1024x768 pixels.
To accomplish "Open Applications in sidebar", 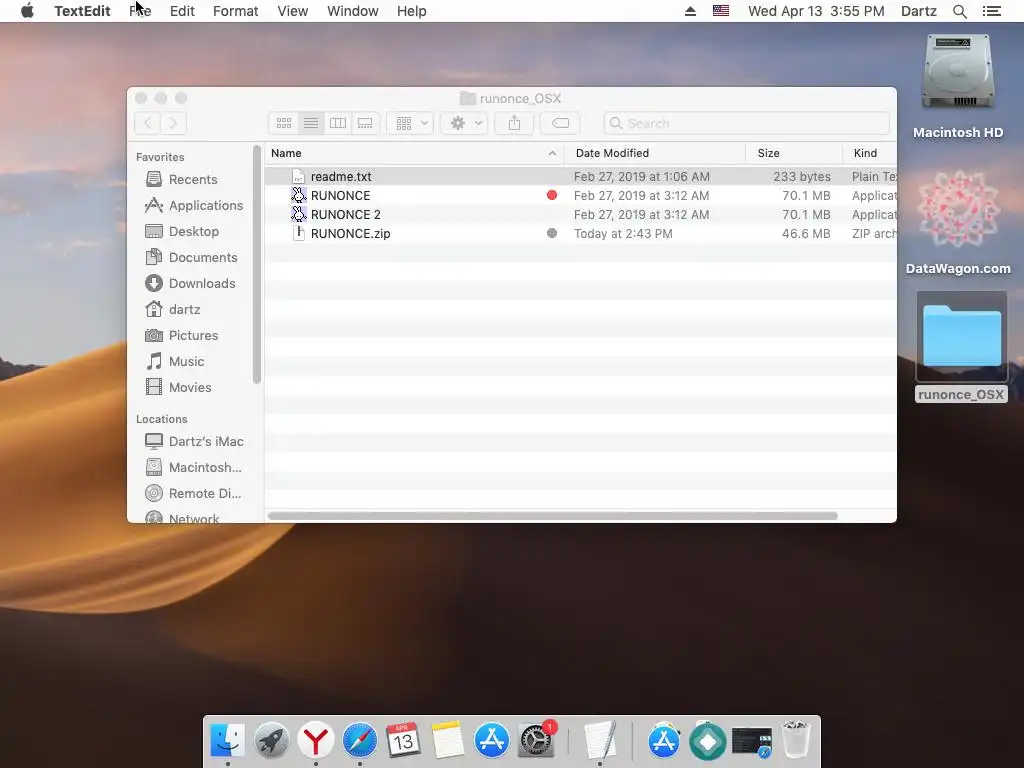I will 194,205.
